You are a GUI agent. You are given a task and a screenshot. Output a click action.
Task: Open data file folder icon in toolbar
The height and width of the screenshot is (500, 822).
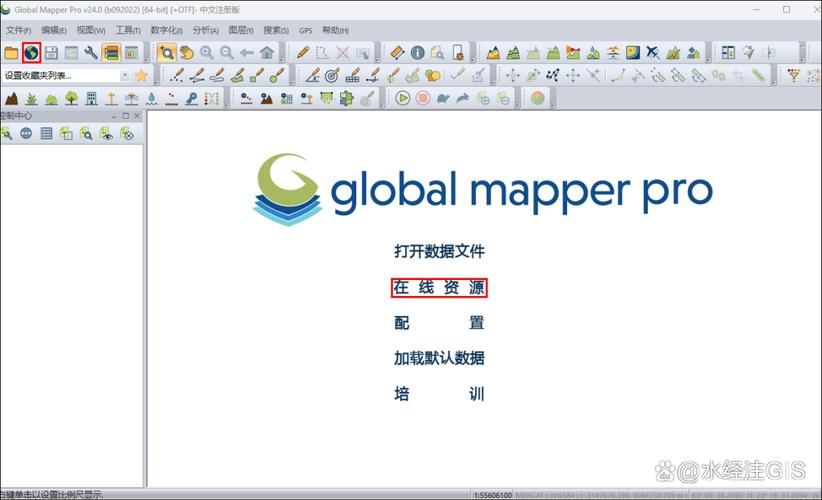pos(11,52)
